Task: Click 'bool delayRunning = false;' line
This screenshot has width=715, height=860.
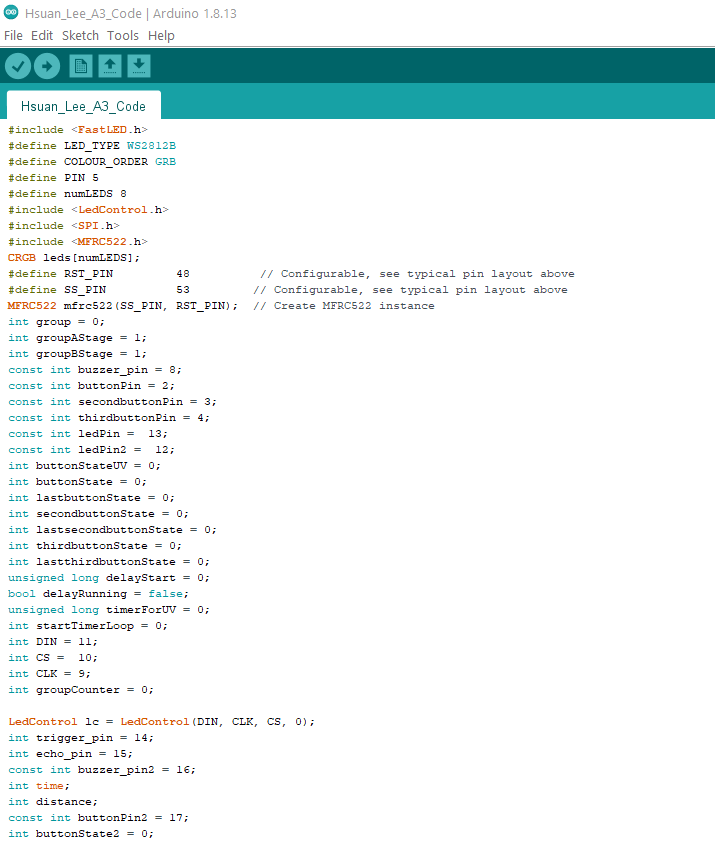Action: (x=99, y=593)
